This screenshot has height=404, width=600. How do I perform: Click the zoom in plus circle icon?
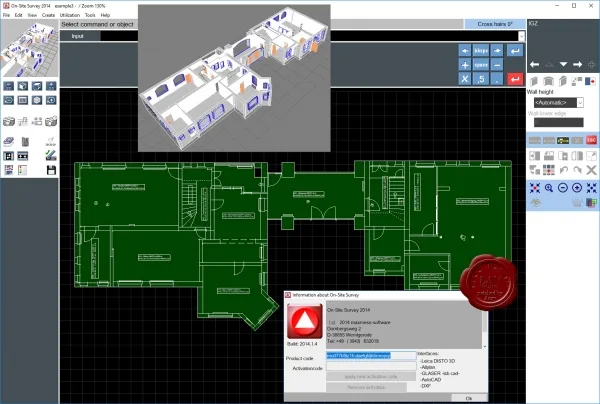pyautogui.click(x=577, y=188)
